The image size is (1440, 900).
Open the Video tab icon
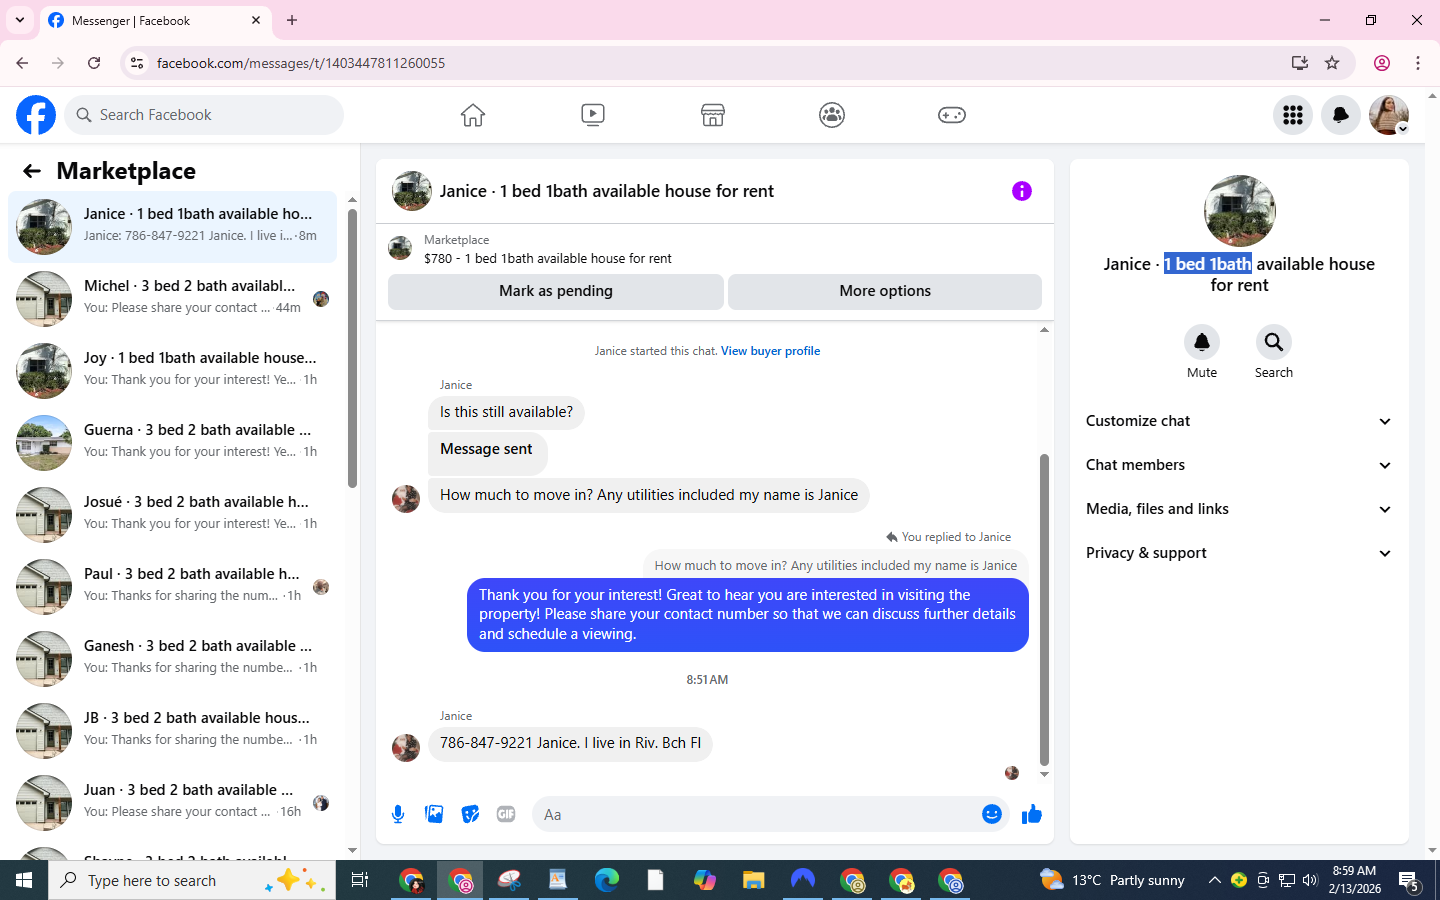click(x=593, y=115)
